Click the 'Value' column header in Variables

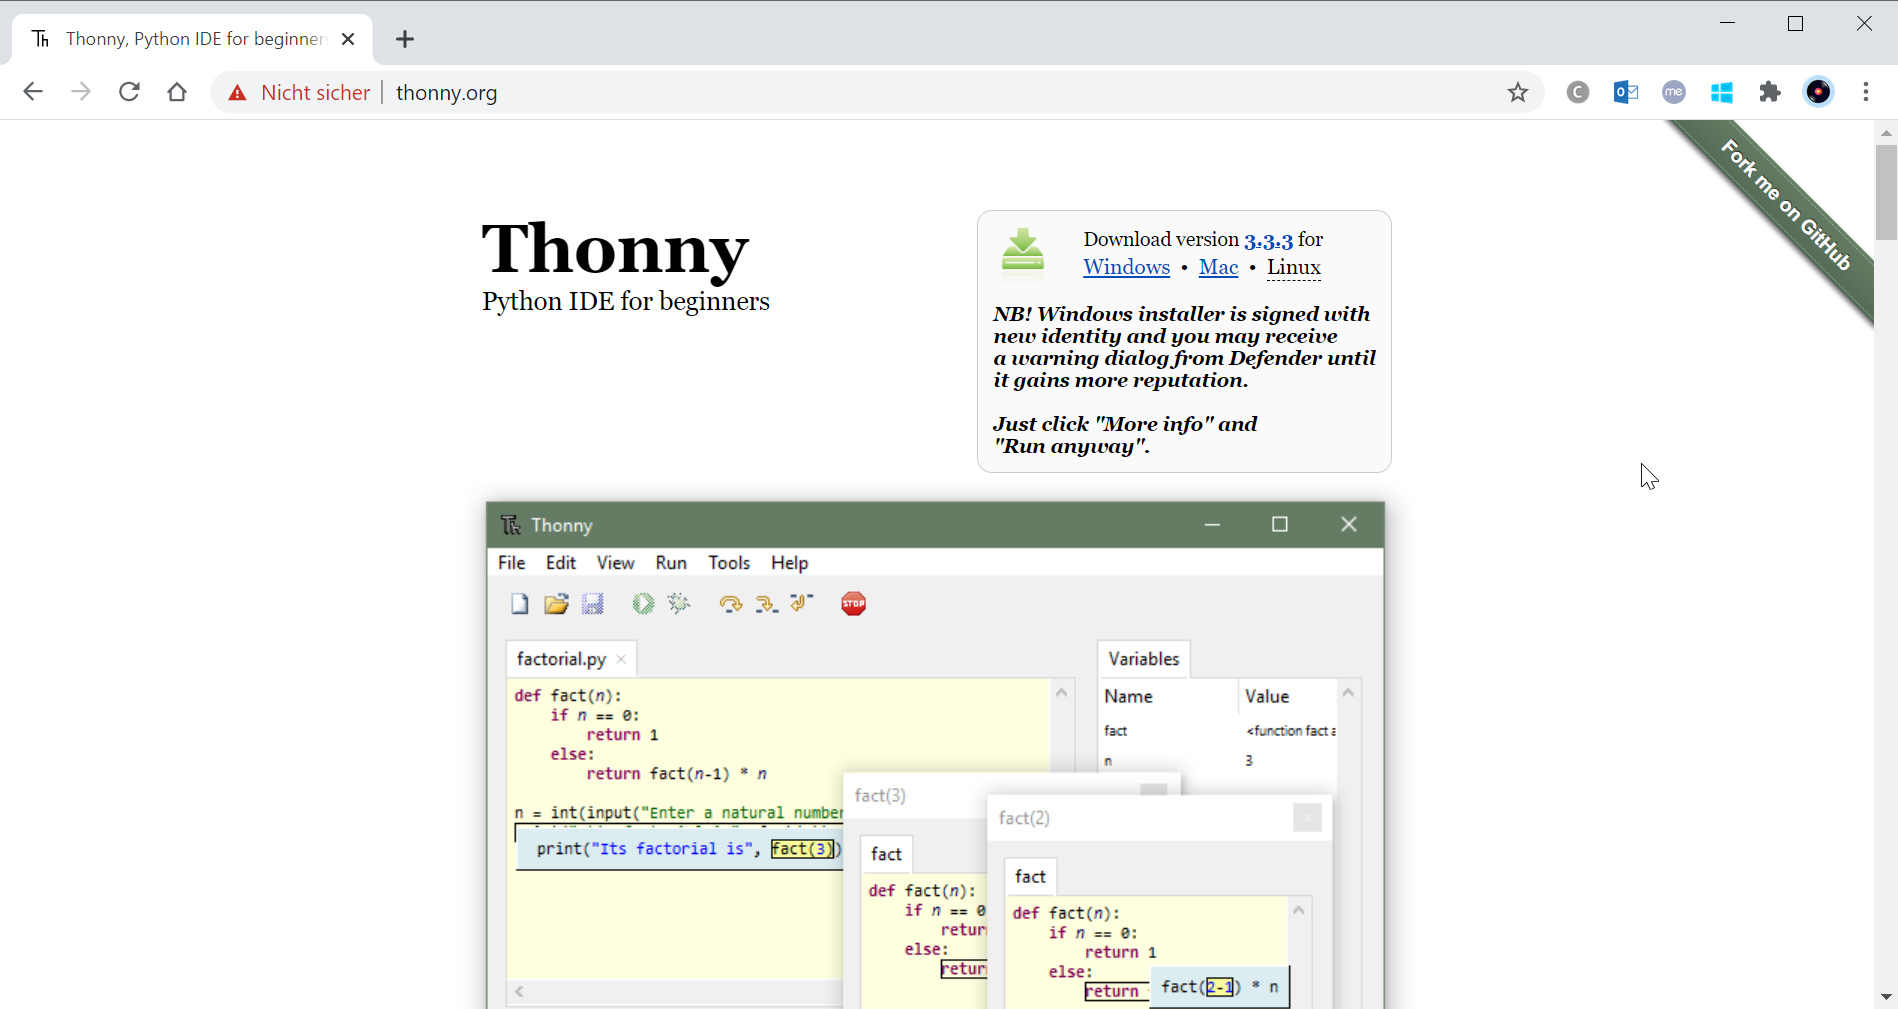[x=1267, y=697]
